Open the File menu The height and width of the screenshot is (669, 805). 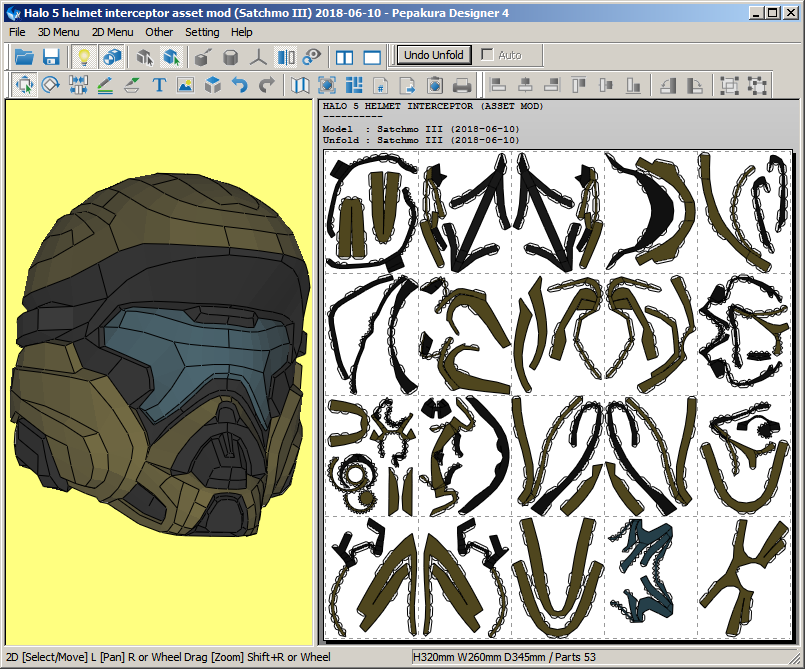click(x=17, y=32)
